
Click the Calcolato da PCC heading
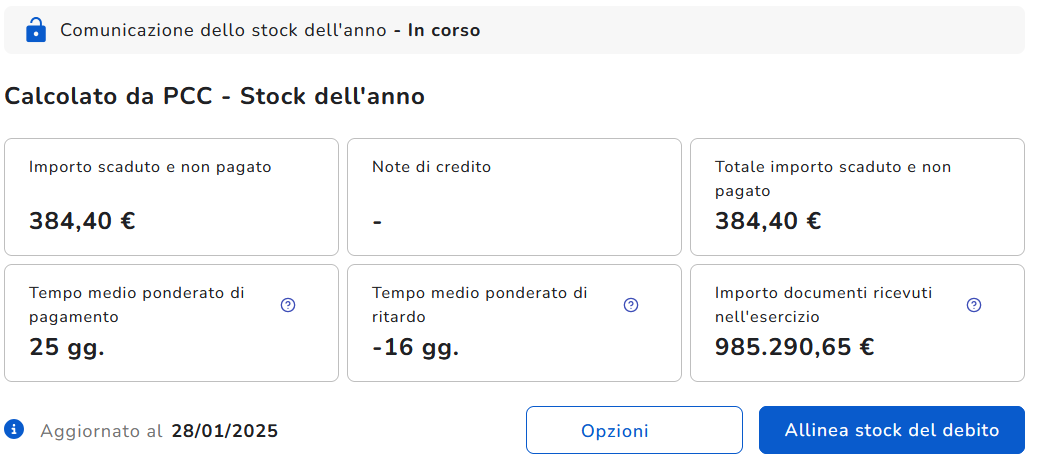coord(215,96)
